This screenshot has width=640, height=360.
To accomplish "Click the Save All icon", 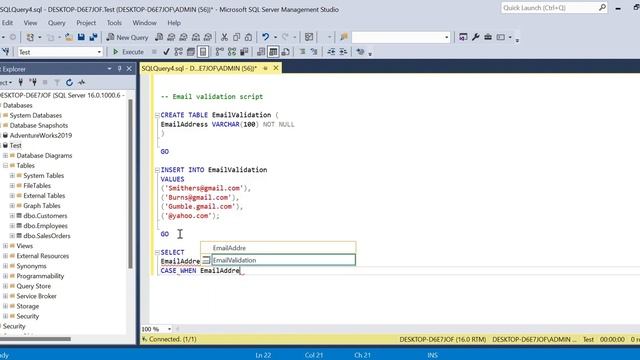I will click(93, 37).
